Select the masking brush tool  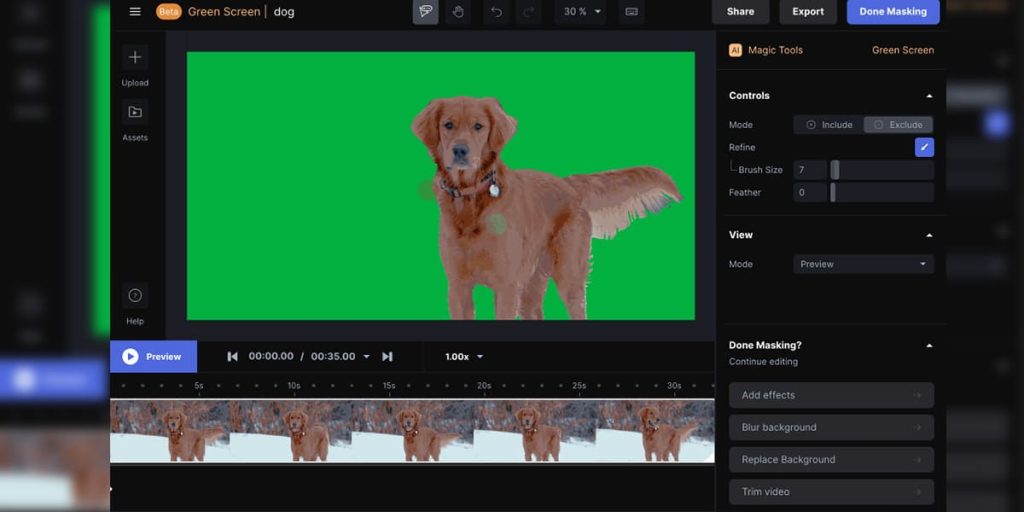pos(425,12)
